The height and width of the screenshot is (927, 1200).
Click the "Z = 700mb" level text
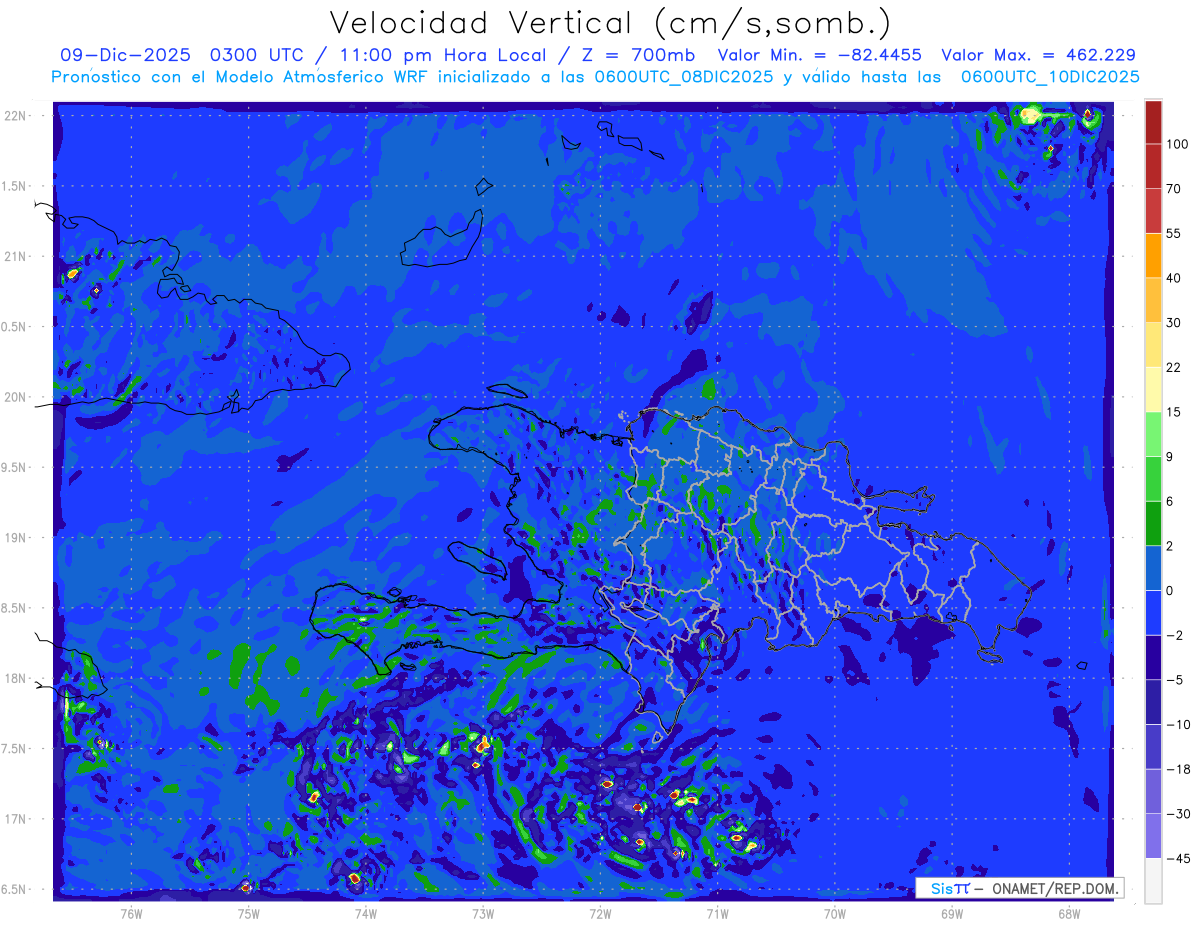click(x=639, y=55)
